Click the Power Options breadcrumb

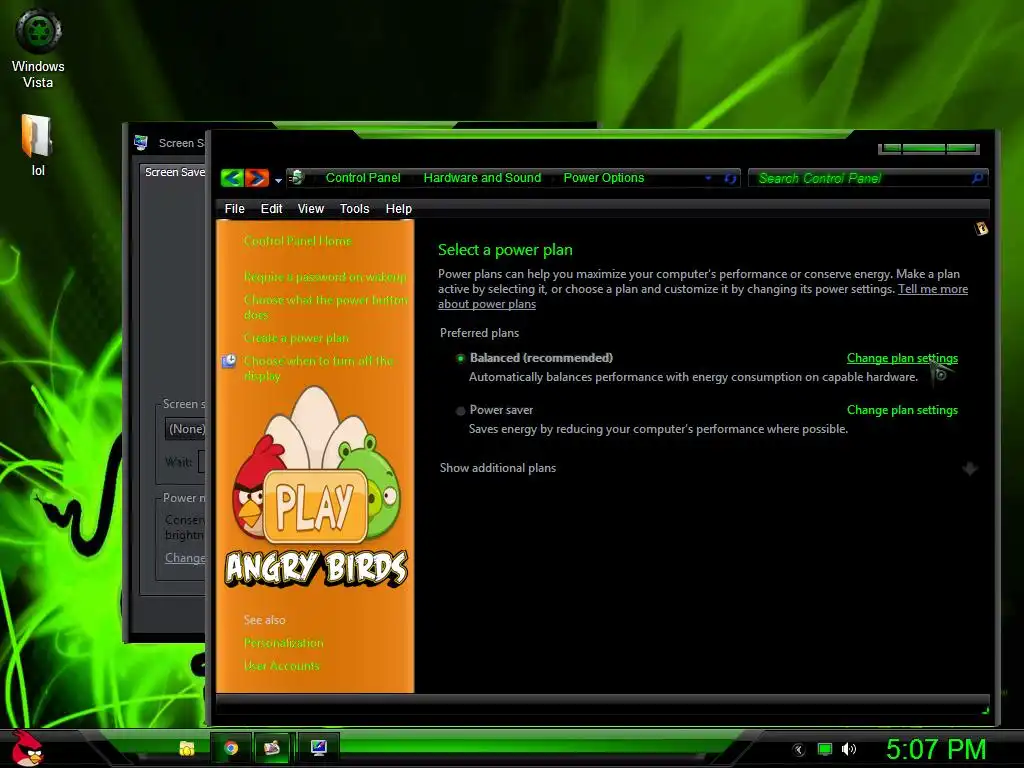(603, 178)
